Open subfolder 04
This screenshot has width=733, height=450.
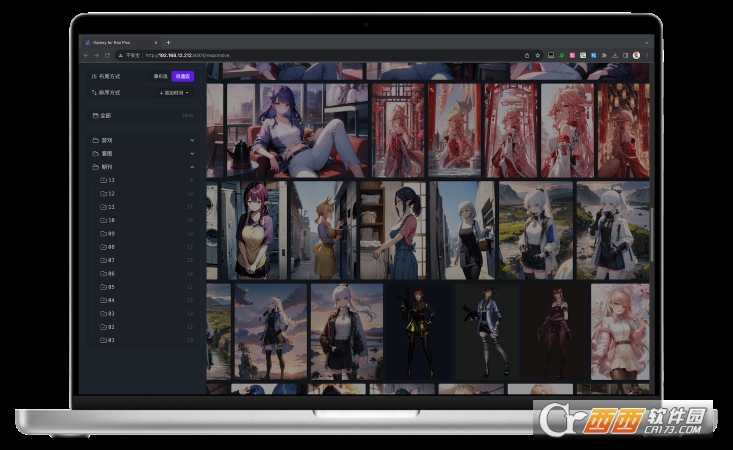(147, 300)
